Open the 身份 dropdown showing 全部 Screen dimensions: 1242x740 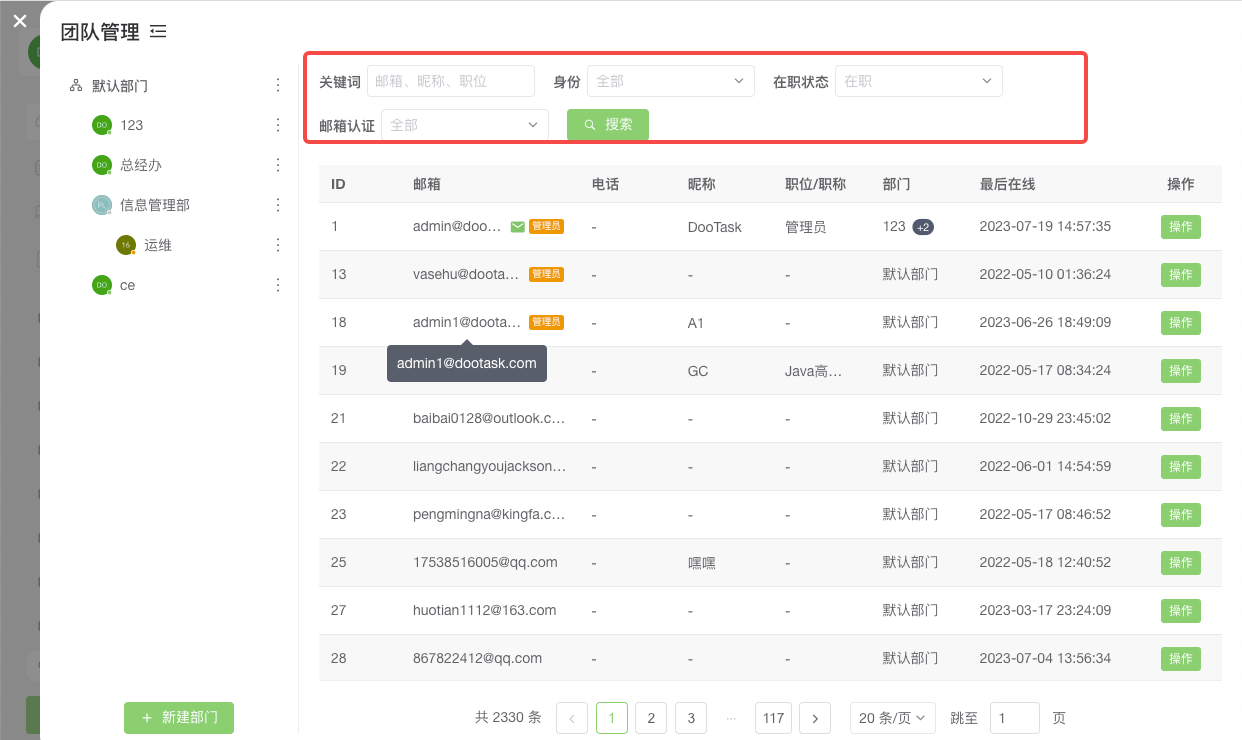(x=670, y=81)
